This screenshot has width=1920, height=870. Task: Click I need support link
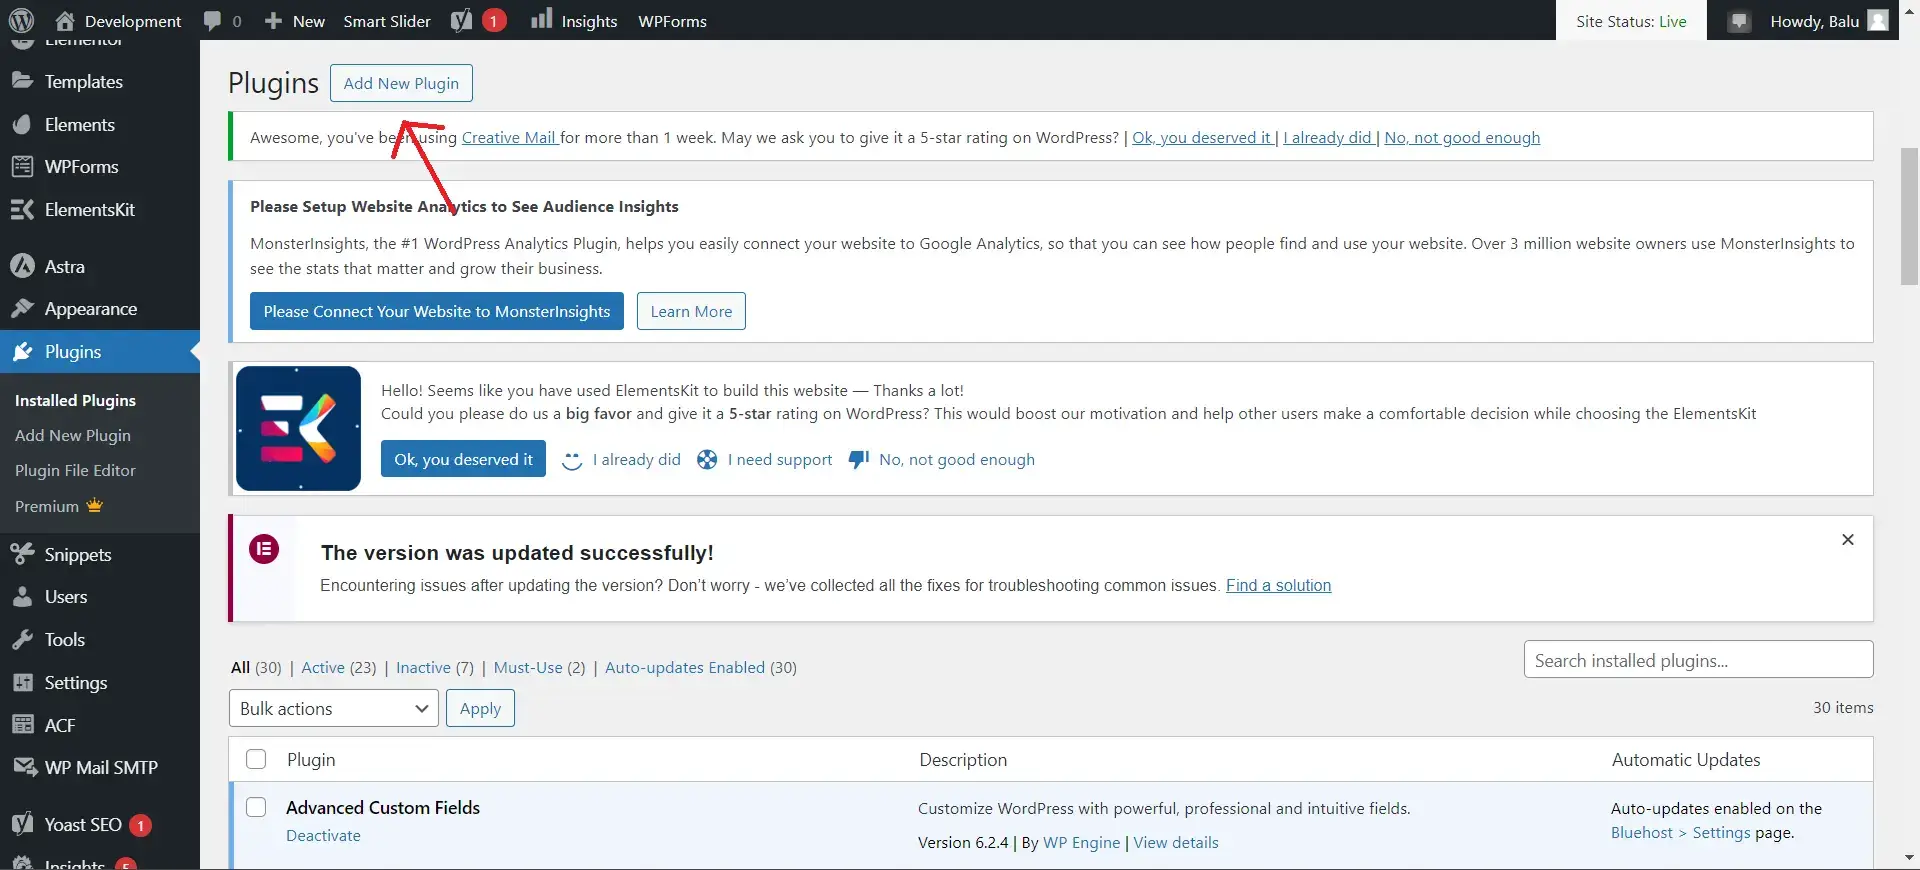(x=780, y=460)
